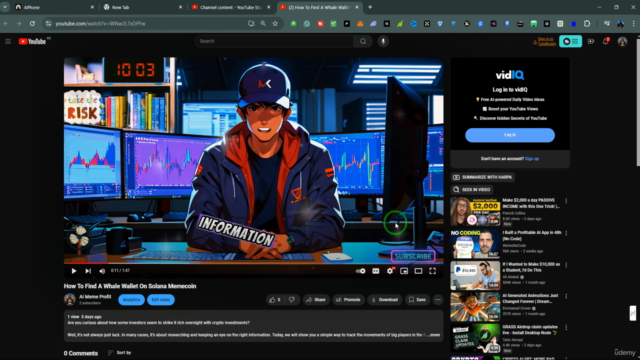Click the video progress bar
Image resolution: width=640 pixels, height=360 pixels.
pos(253,264)
